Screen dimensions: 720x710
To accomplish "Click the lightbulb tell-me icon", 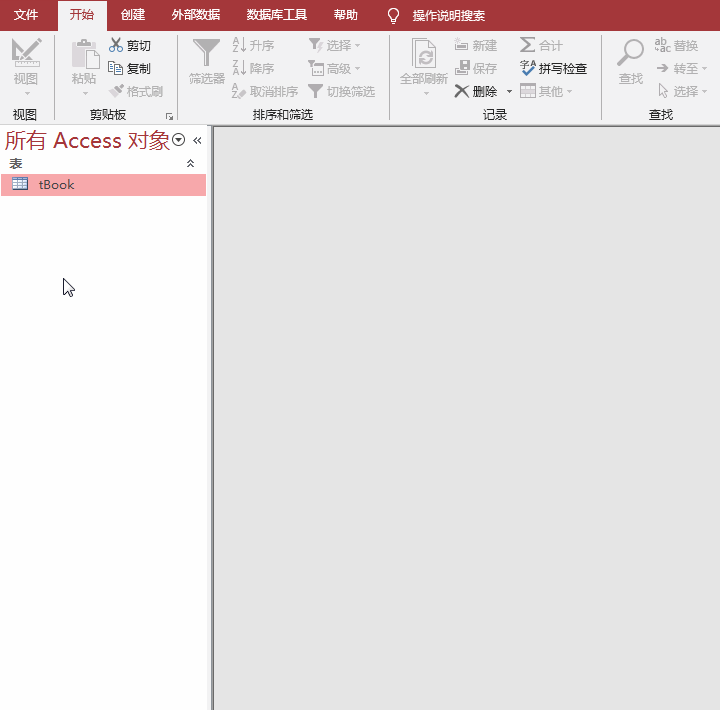I will pos(393,16).
